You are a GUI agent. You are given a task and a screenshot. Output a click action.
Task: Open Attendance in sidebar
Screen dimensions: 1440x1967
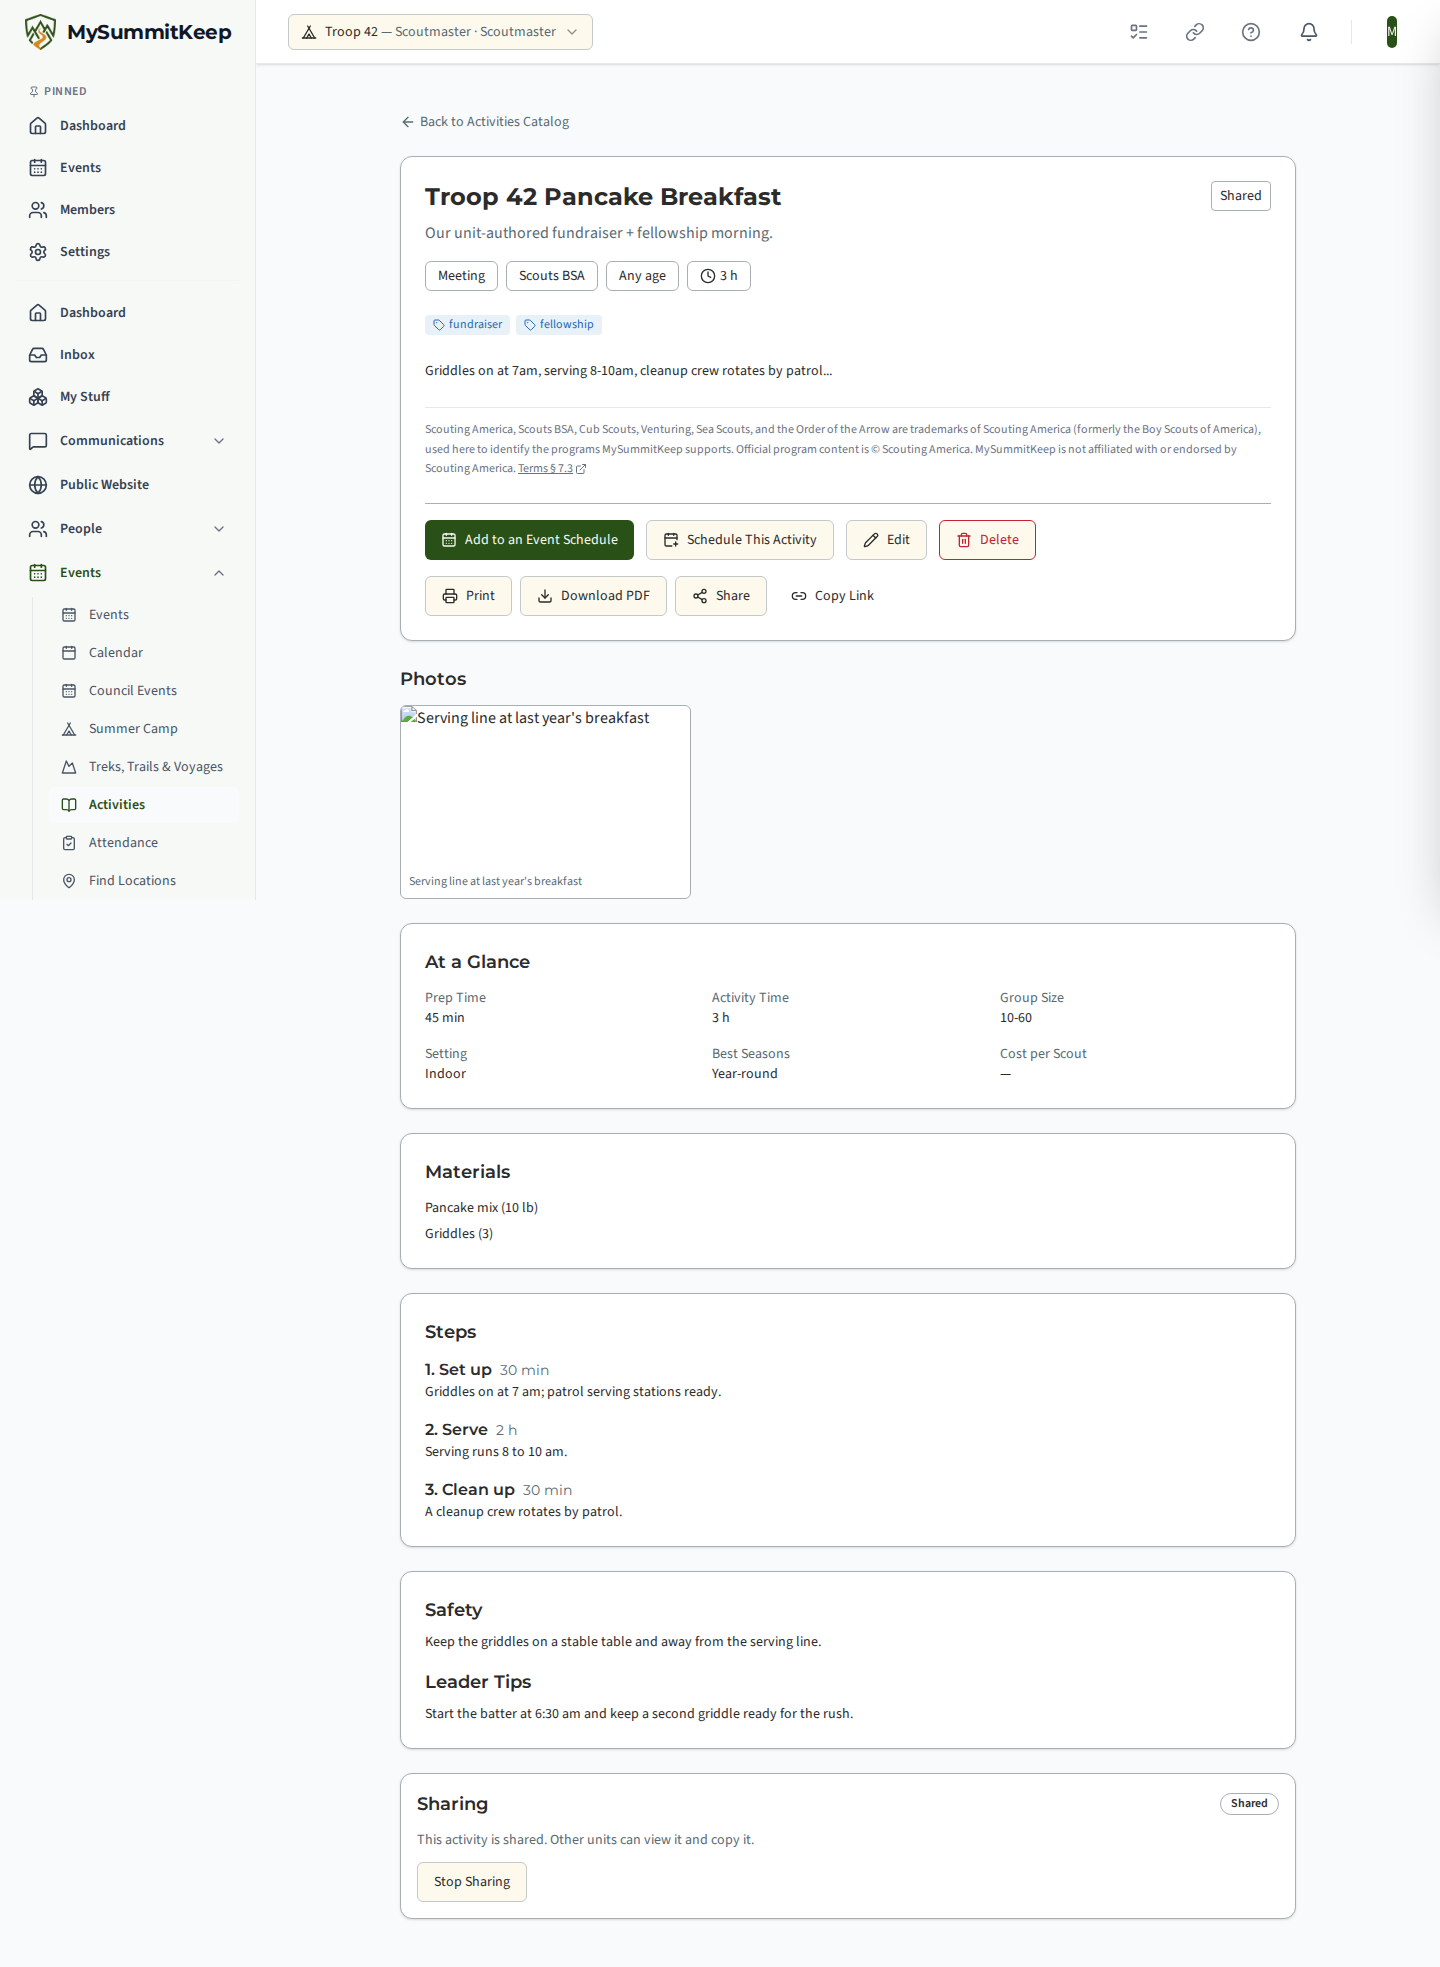pos(144,842)
